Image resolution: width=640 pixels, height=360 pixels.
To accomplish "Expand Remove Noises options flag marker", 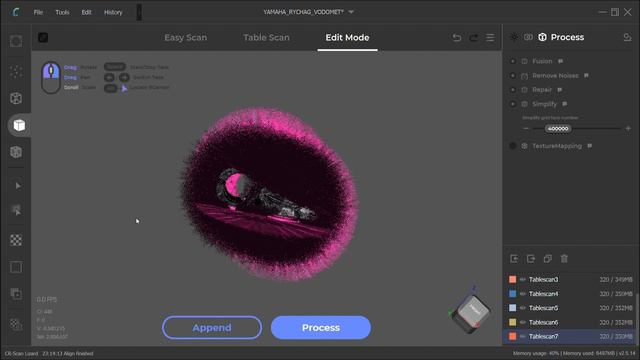I will tap(586, 75).
